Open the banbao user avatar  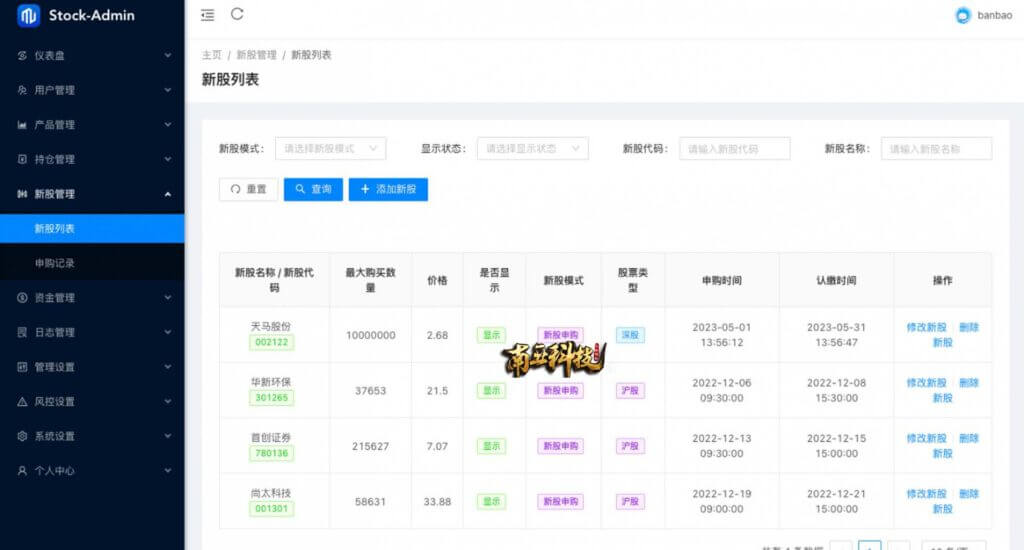(963, 15)
